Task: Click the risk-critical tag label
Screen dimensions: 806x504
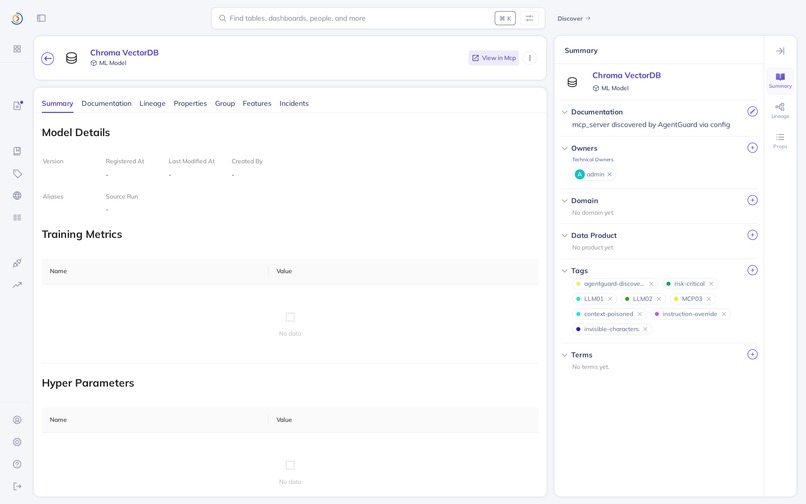Action: (x=689, y=284)
